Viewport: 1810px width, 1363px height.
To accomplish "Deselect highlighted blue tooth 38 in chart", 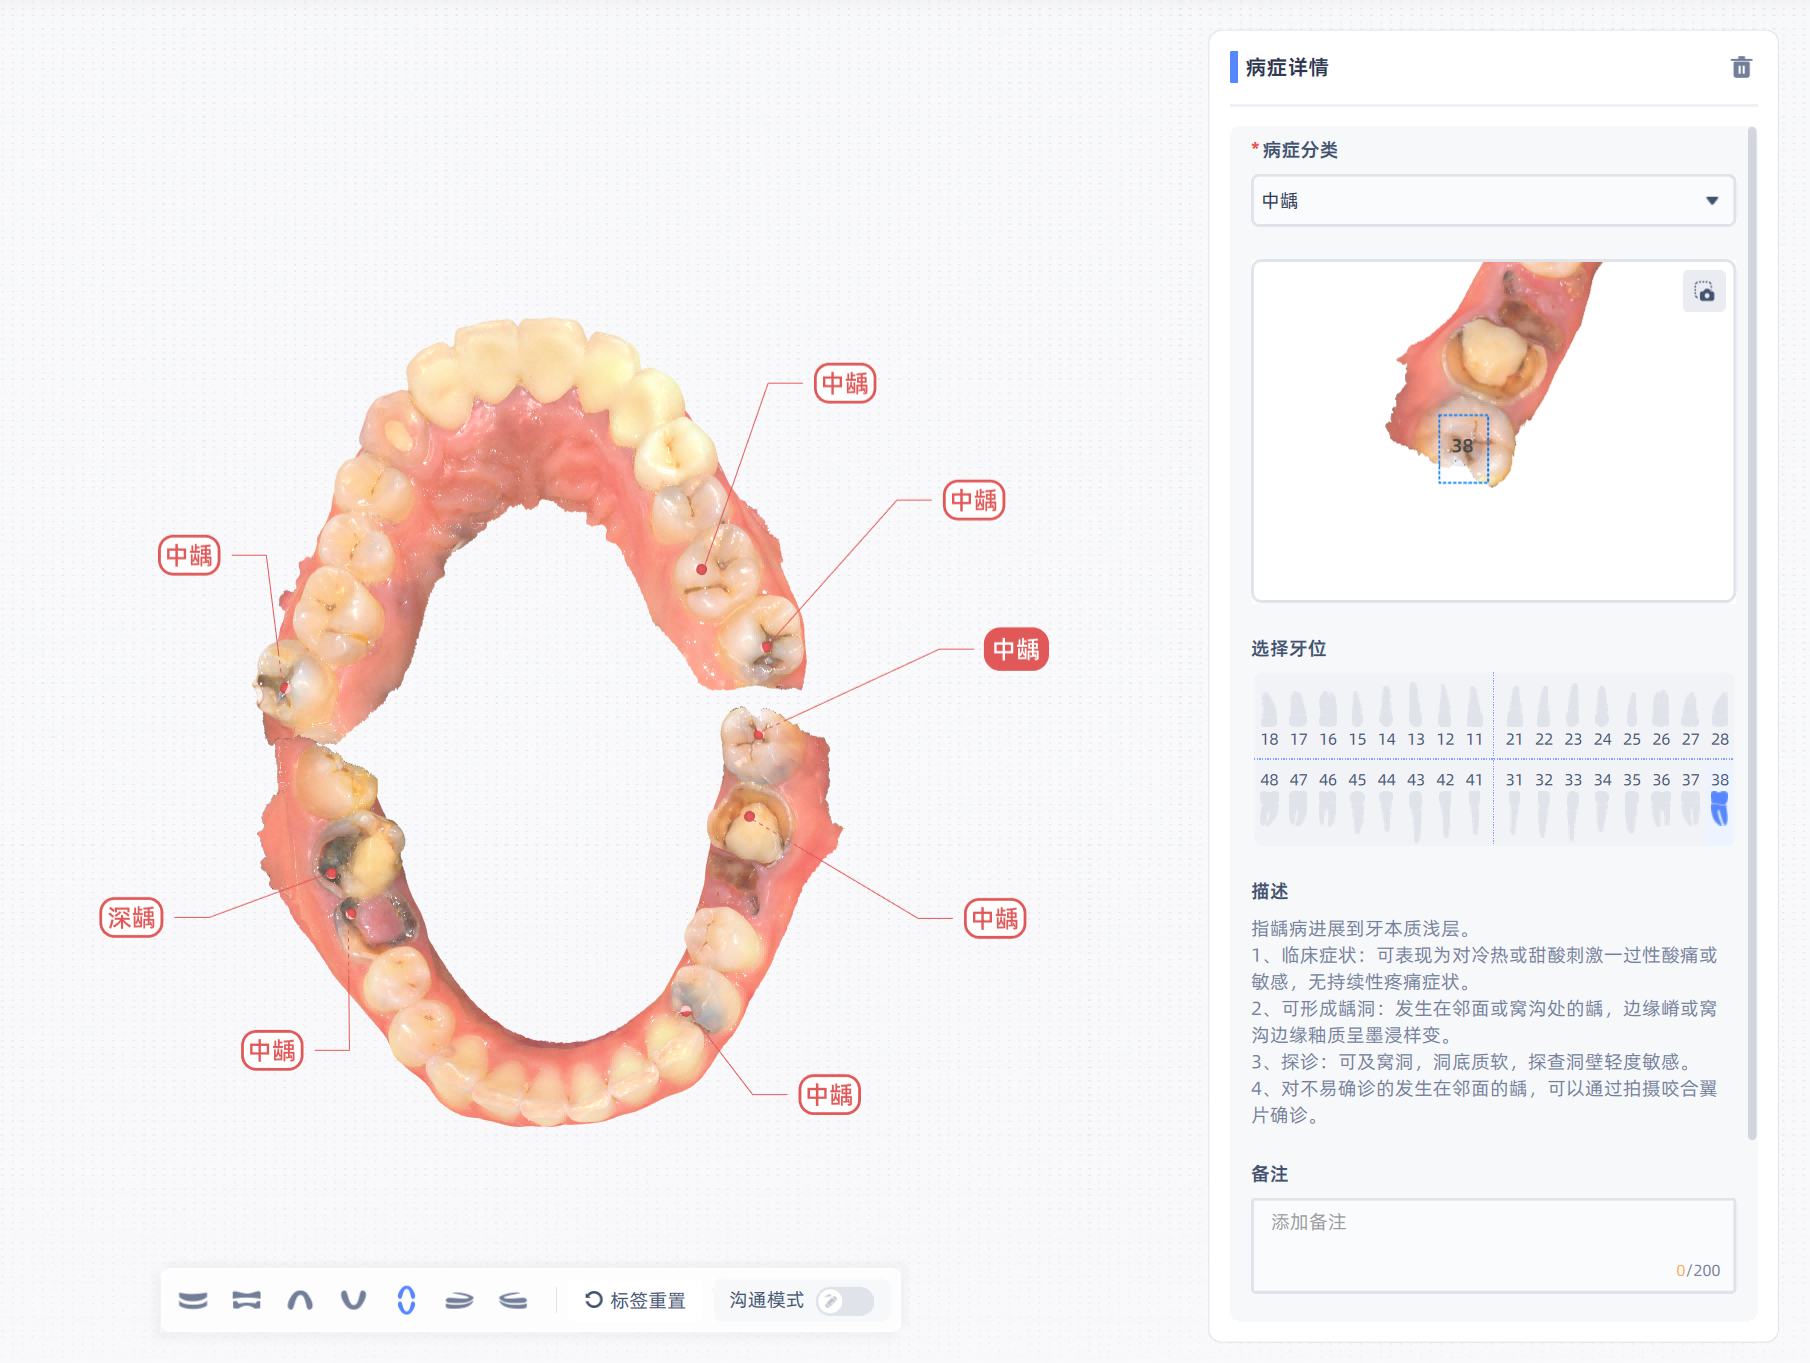I will 1720,800.
